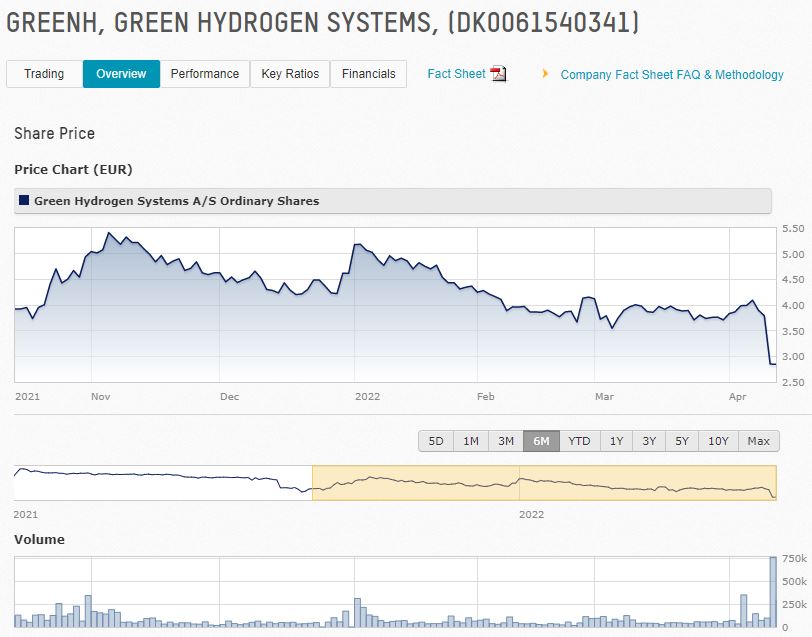
Task: Toggle the active 6M range button
Action: click(538, 440)
